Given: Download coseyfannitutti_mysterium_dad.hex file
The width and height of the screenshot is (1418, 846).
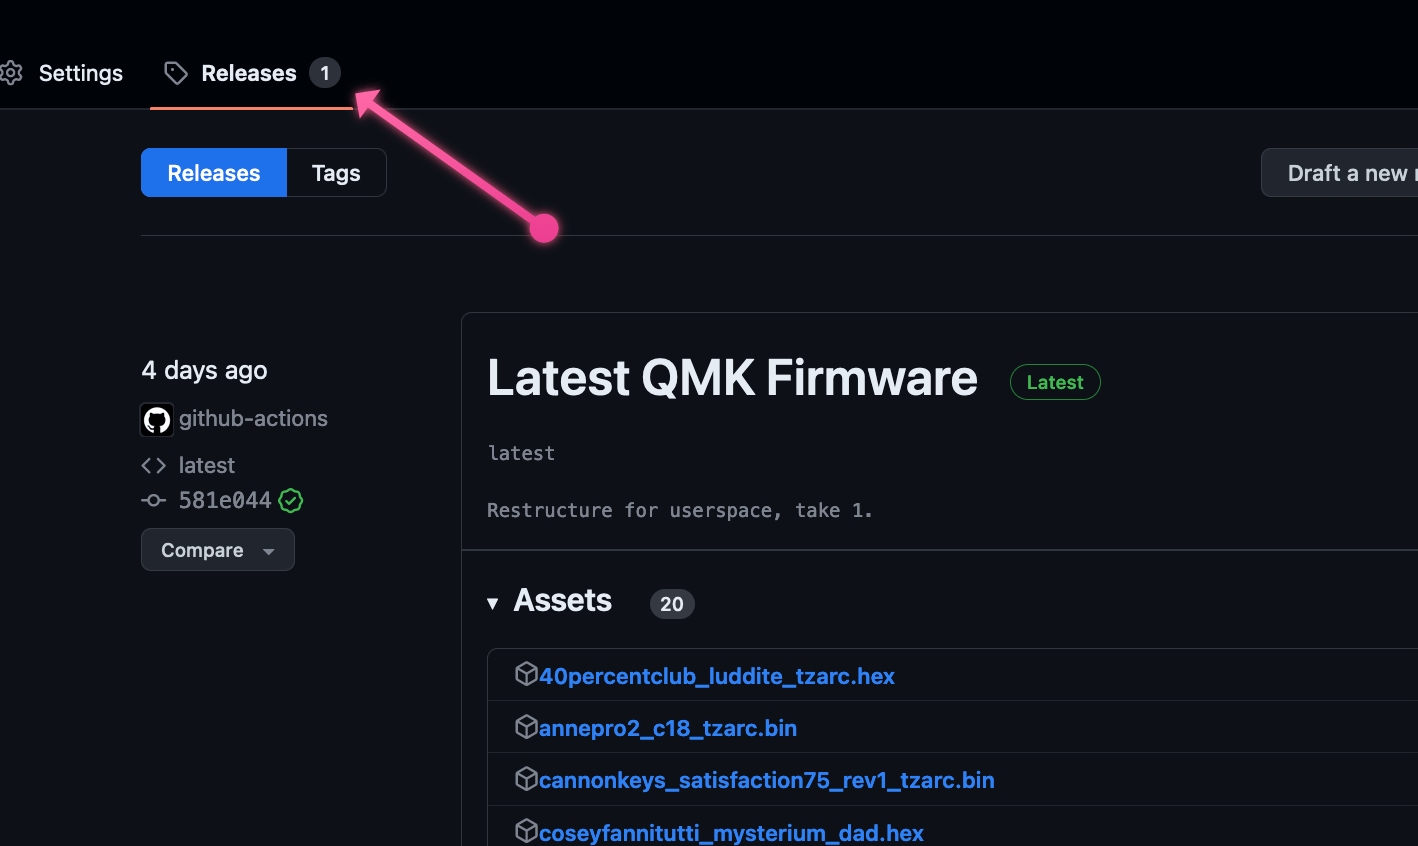Looking at the screenshot, I should coord(731,832).
